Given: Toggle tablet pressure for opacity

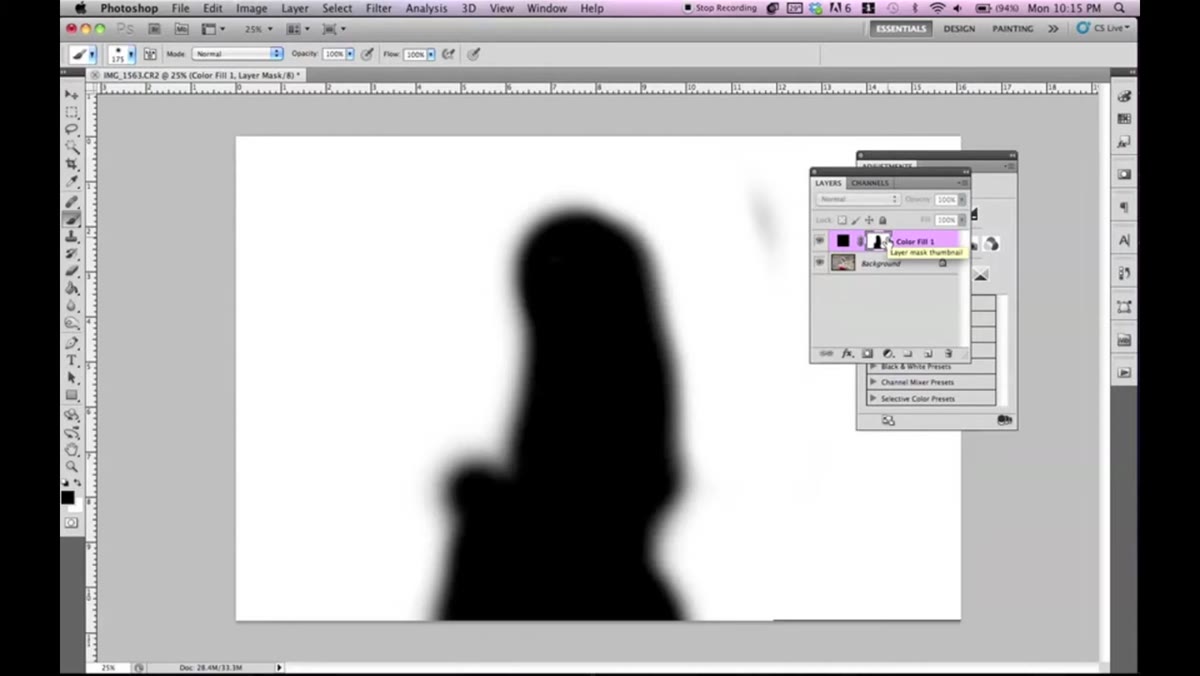Looking at the screenshot, I should tap(367, 54).
